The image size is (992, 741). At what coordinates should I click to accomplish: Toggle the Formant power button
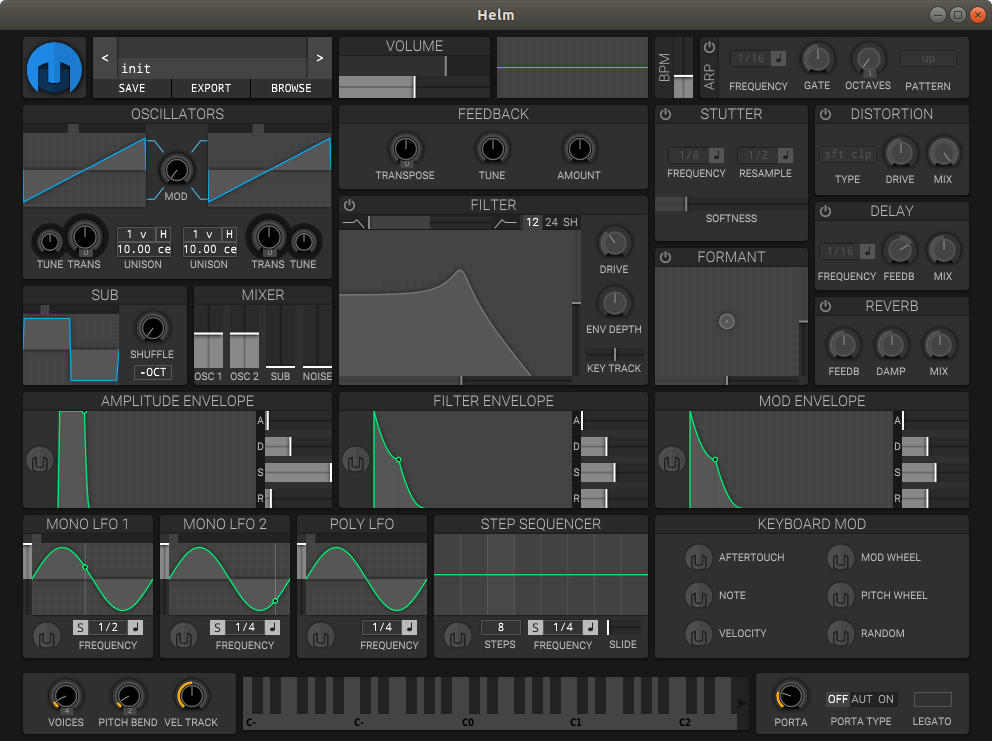(x=666, y=258)
